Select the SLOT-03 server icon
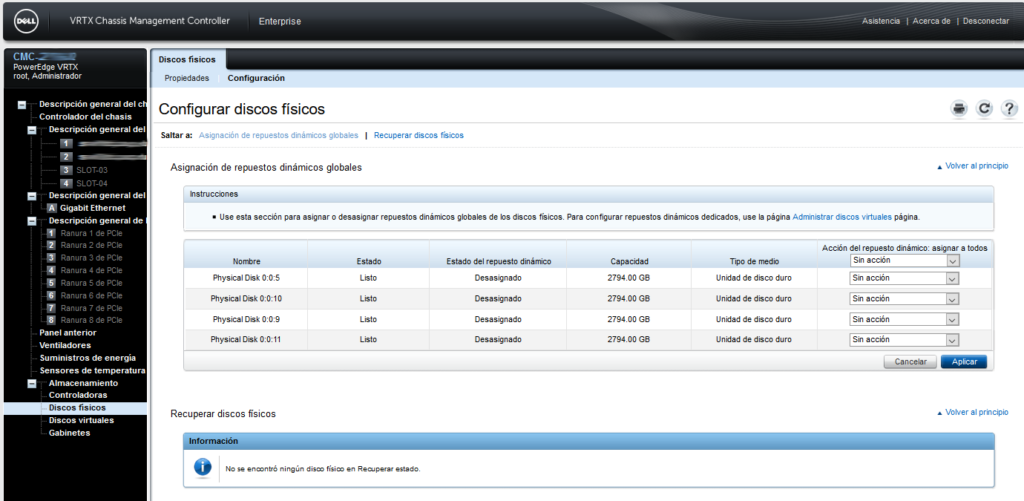Viewport: 1024px width, 501px height. 66,170
